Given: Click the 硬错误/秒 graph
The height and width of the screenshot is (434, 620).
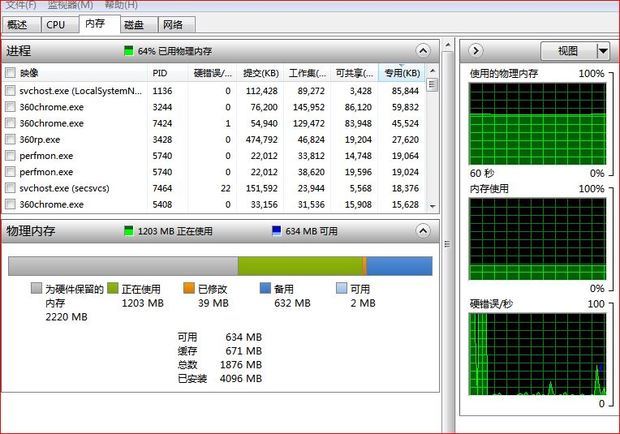Looking at the screenshot, I should click(537, 354).
